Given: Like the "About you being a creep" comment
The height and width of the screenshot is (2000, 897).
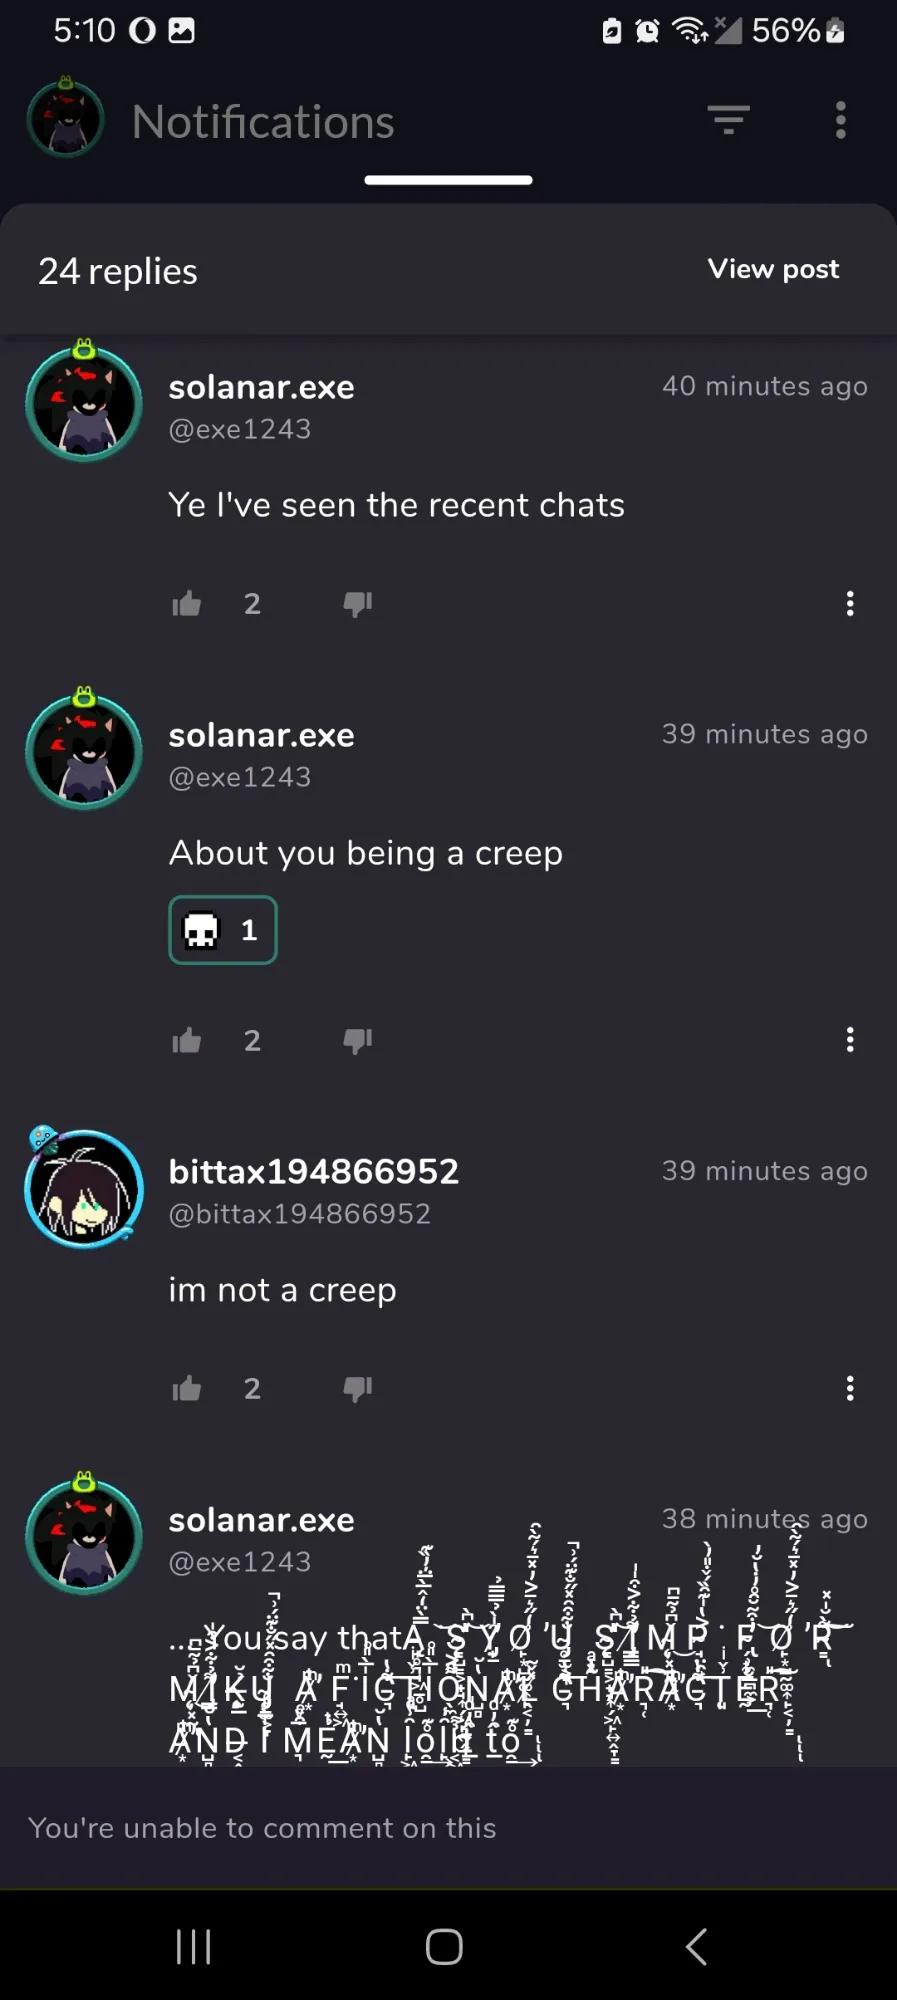Looking at the screenshot, I should click(x=187, y=1041).
